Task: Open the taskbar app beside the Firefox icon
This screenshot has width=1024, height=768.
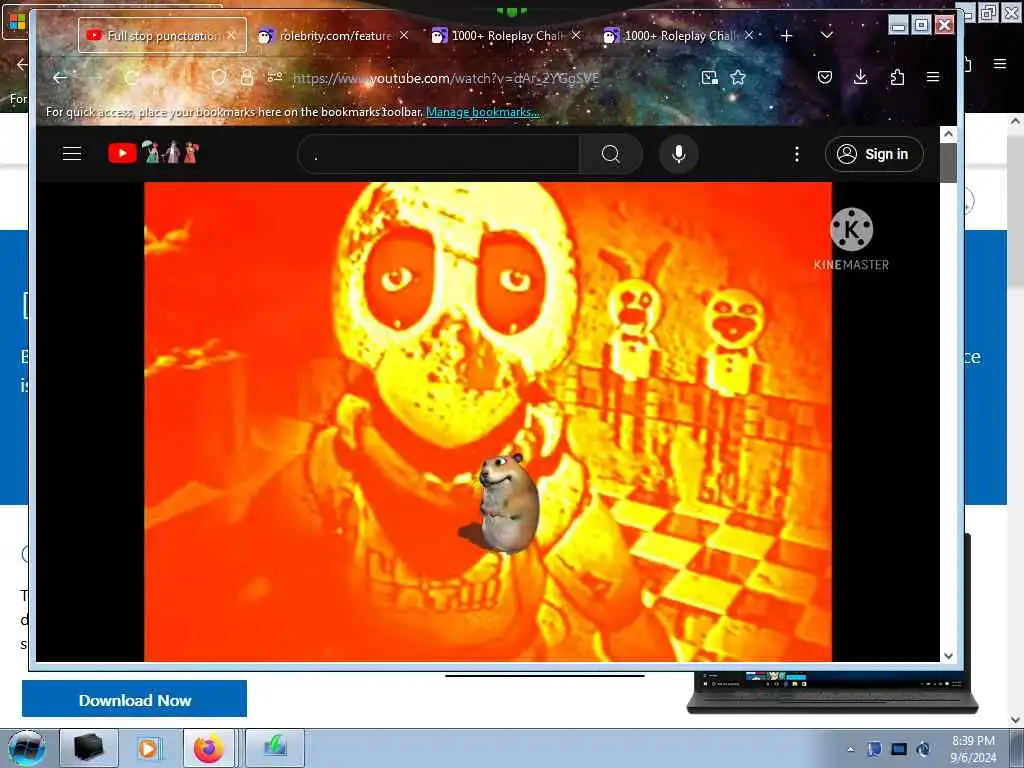Action: click(275, 748)
